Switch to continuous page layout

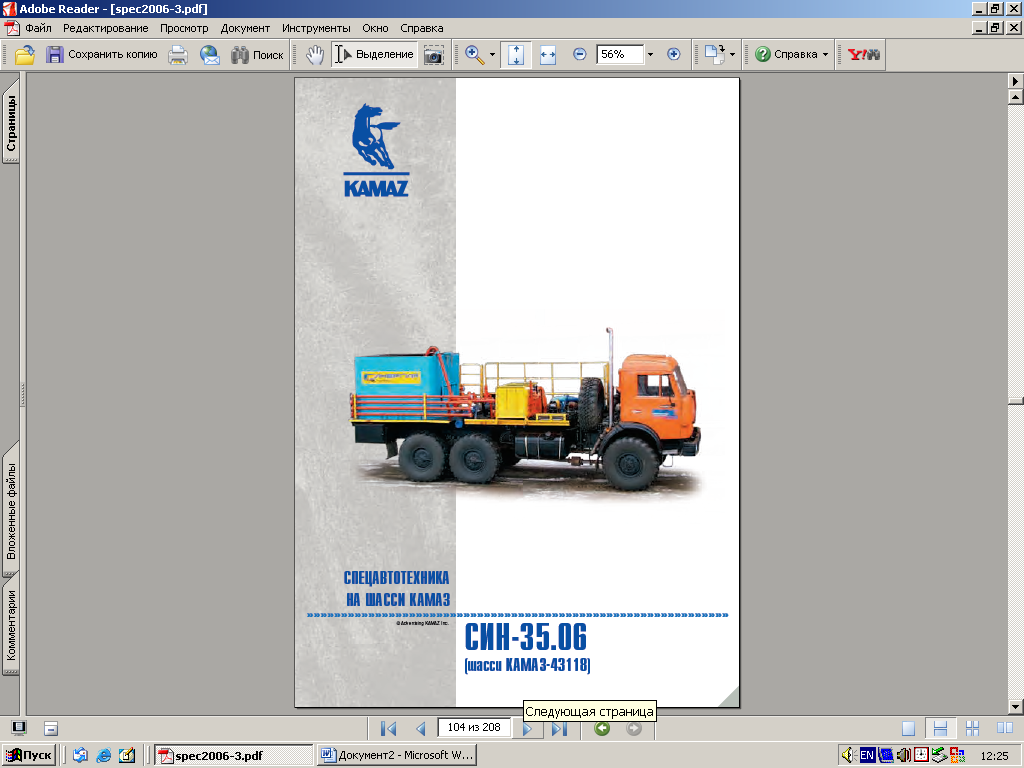point(940,728)
